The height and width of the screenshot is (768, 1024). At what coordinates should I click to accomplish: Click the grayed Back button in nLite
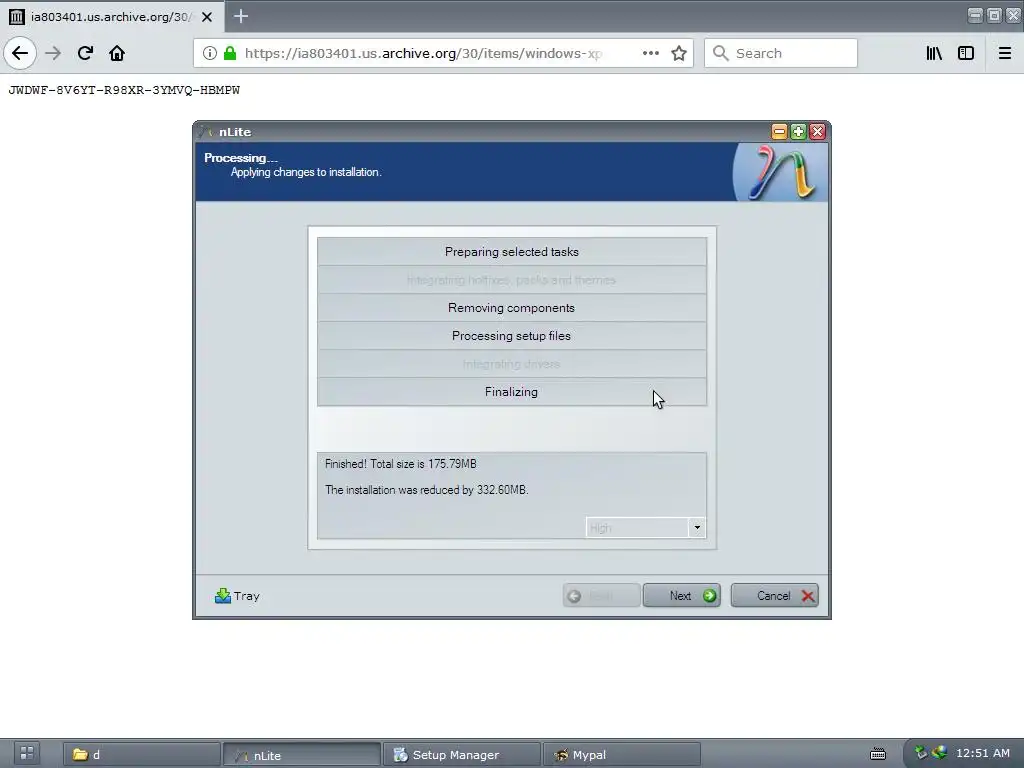point(601,596)
